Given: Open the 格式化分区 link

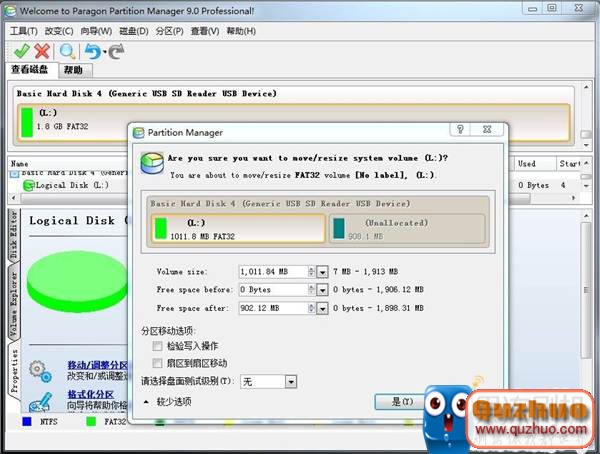Looking at the screenshot, I should tap(91, 394).
